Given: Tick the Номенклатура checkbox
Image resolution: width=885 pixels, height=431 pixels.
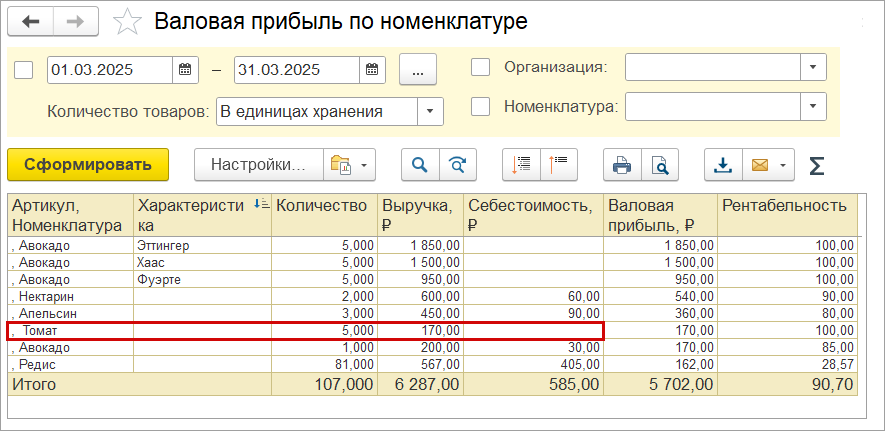Looking at the screenshot, I should point(480,105).
